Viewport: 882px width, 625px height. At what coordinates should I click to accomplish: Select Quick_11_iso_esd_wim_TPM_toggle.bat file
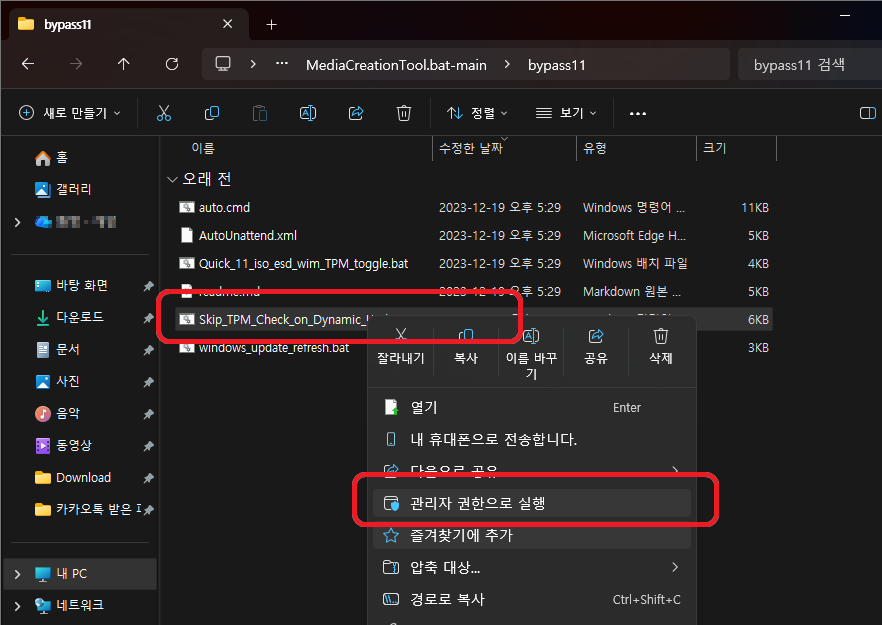[303, 264]
